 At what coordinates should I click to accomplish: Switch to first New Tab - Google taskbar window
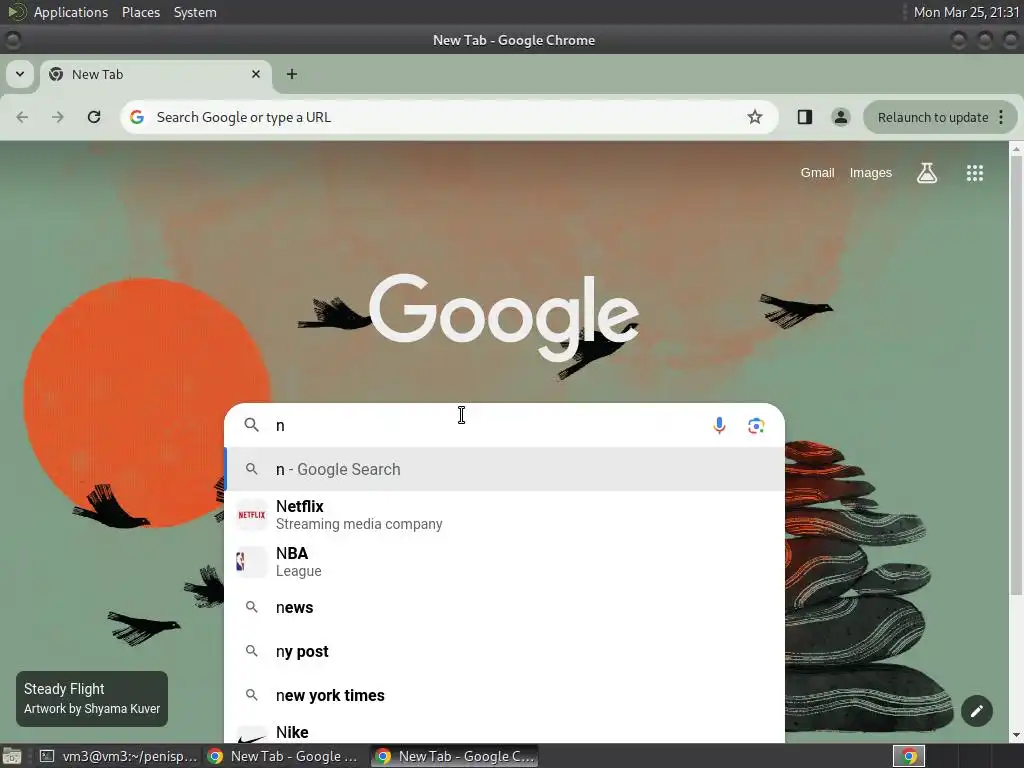pyautogui.click(x=284, y=756)
